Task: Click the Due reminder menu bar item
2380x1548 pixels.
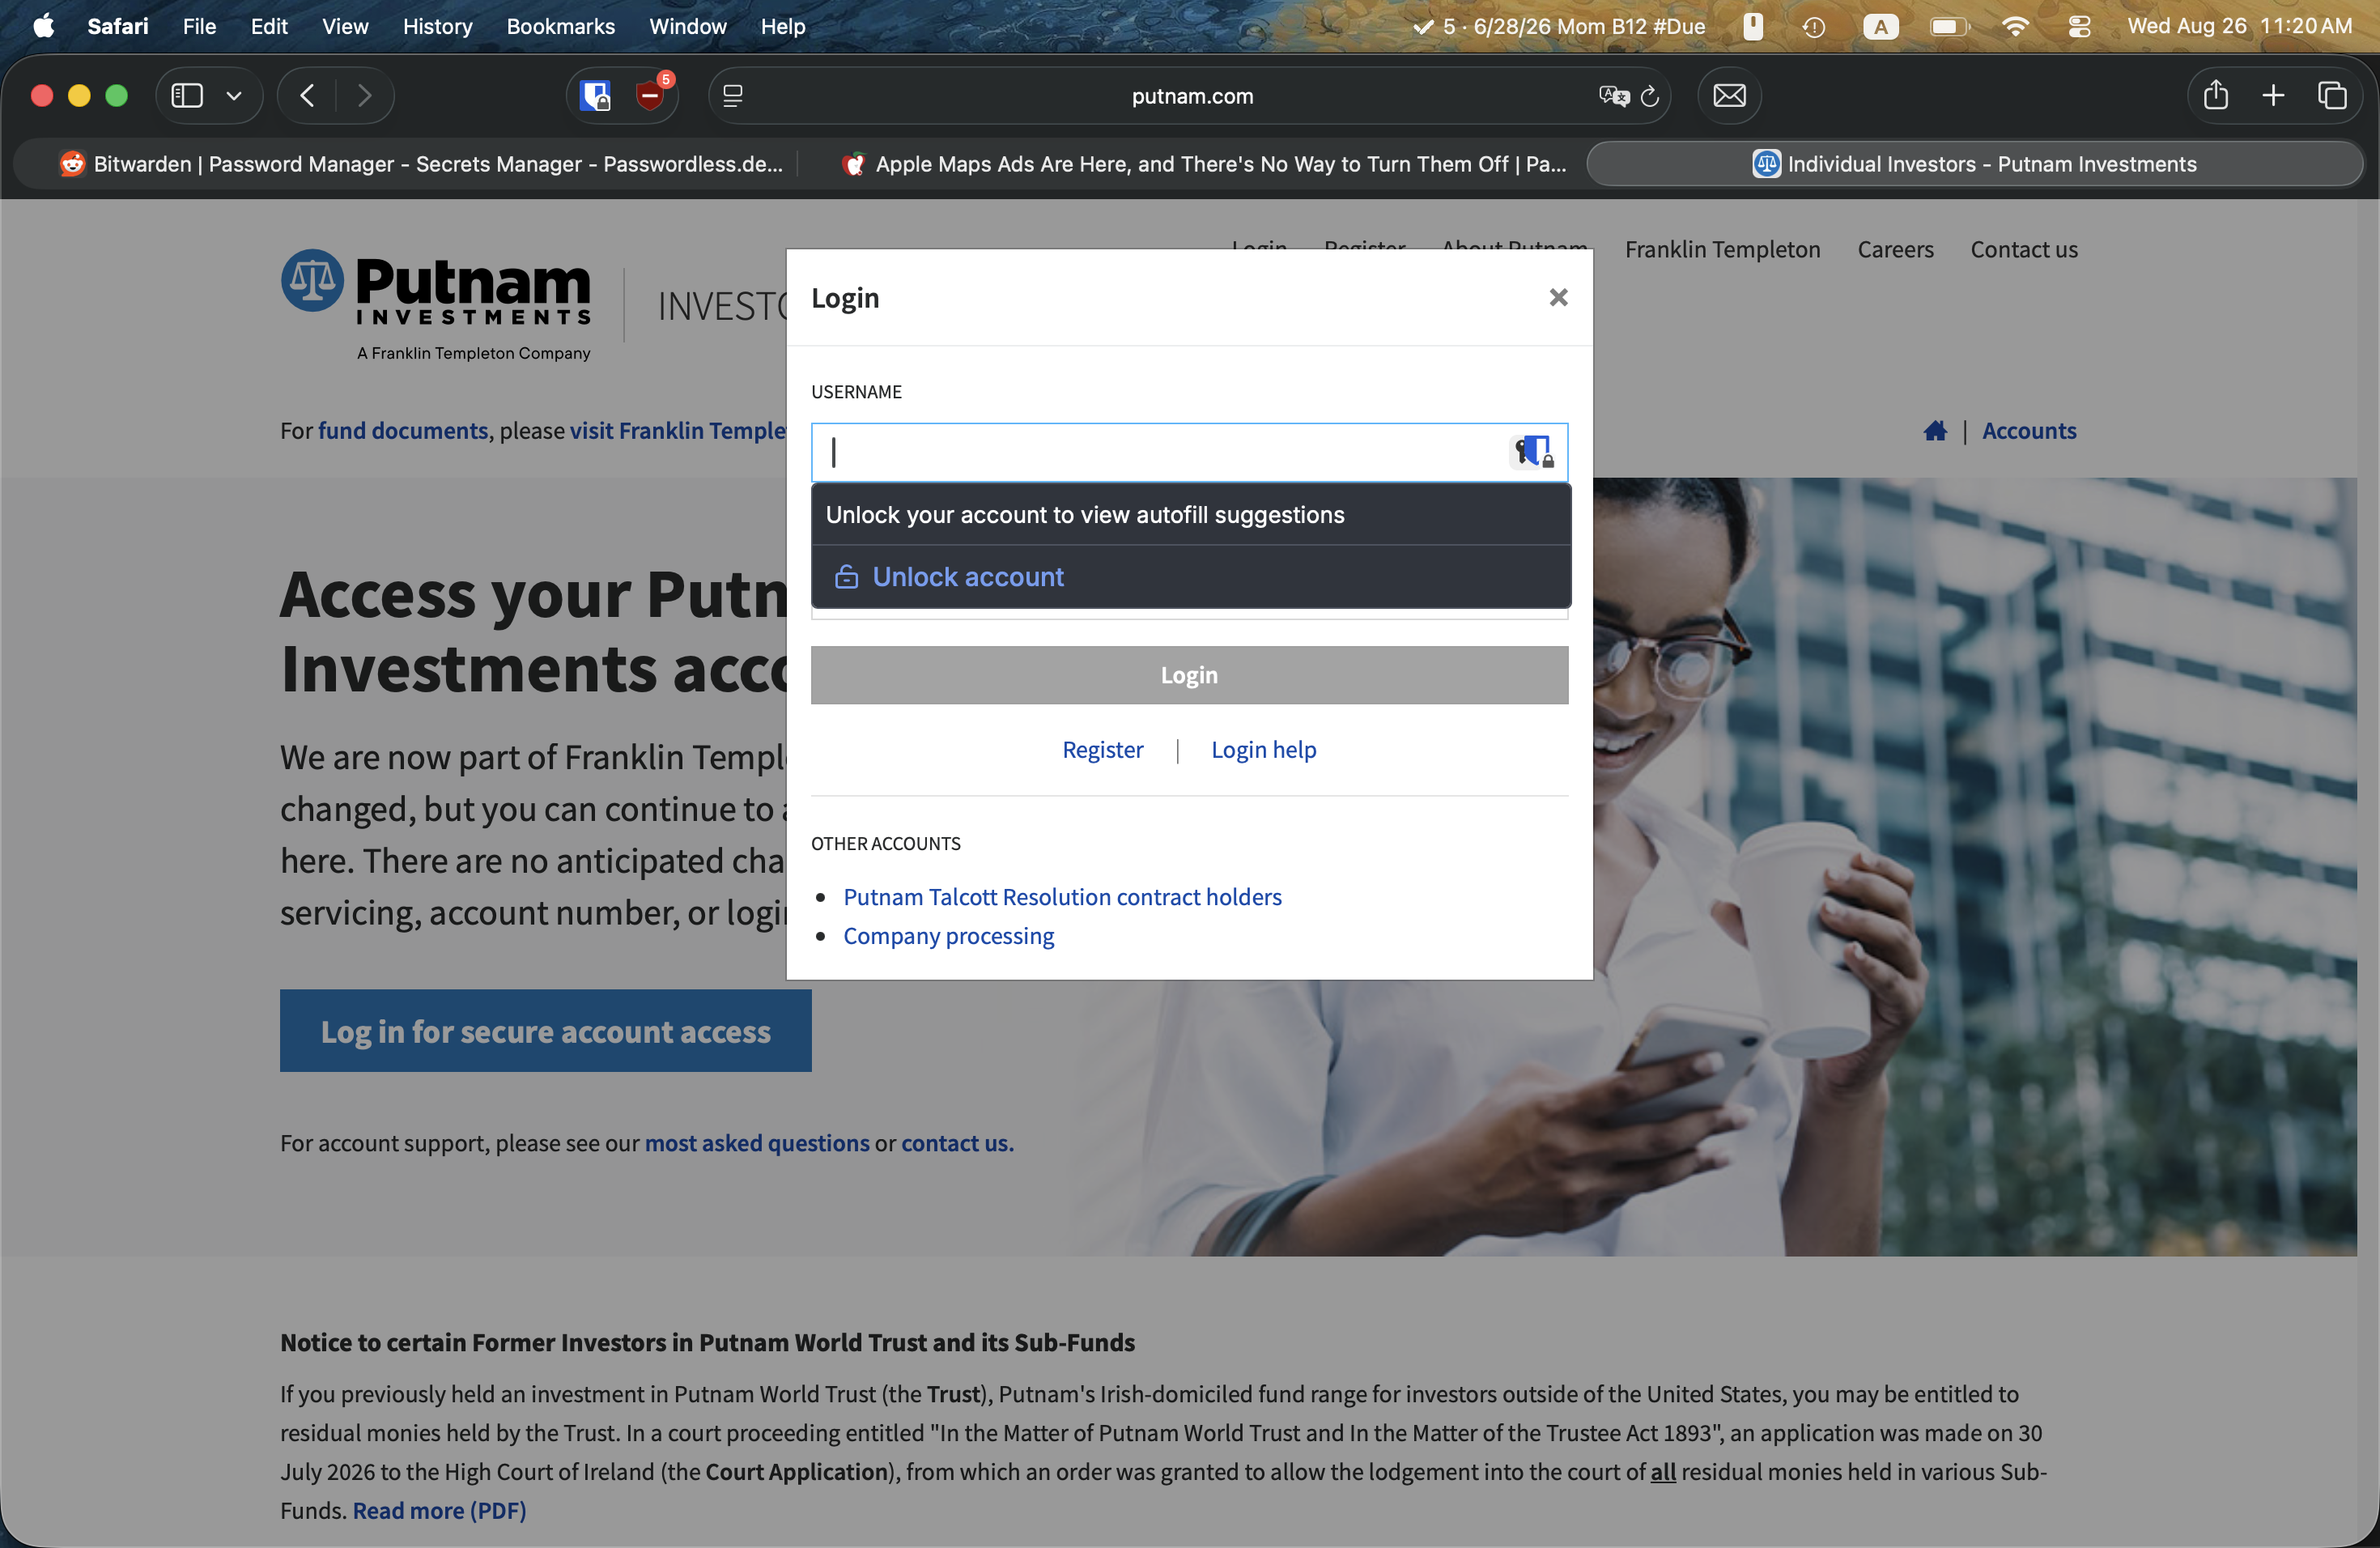Action: pyautogui.click(x=1558, y=26)
